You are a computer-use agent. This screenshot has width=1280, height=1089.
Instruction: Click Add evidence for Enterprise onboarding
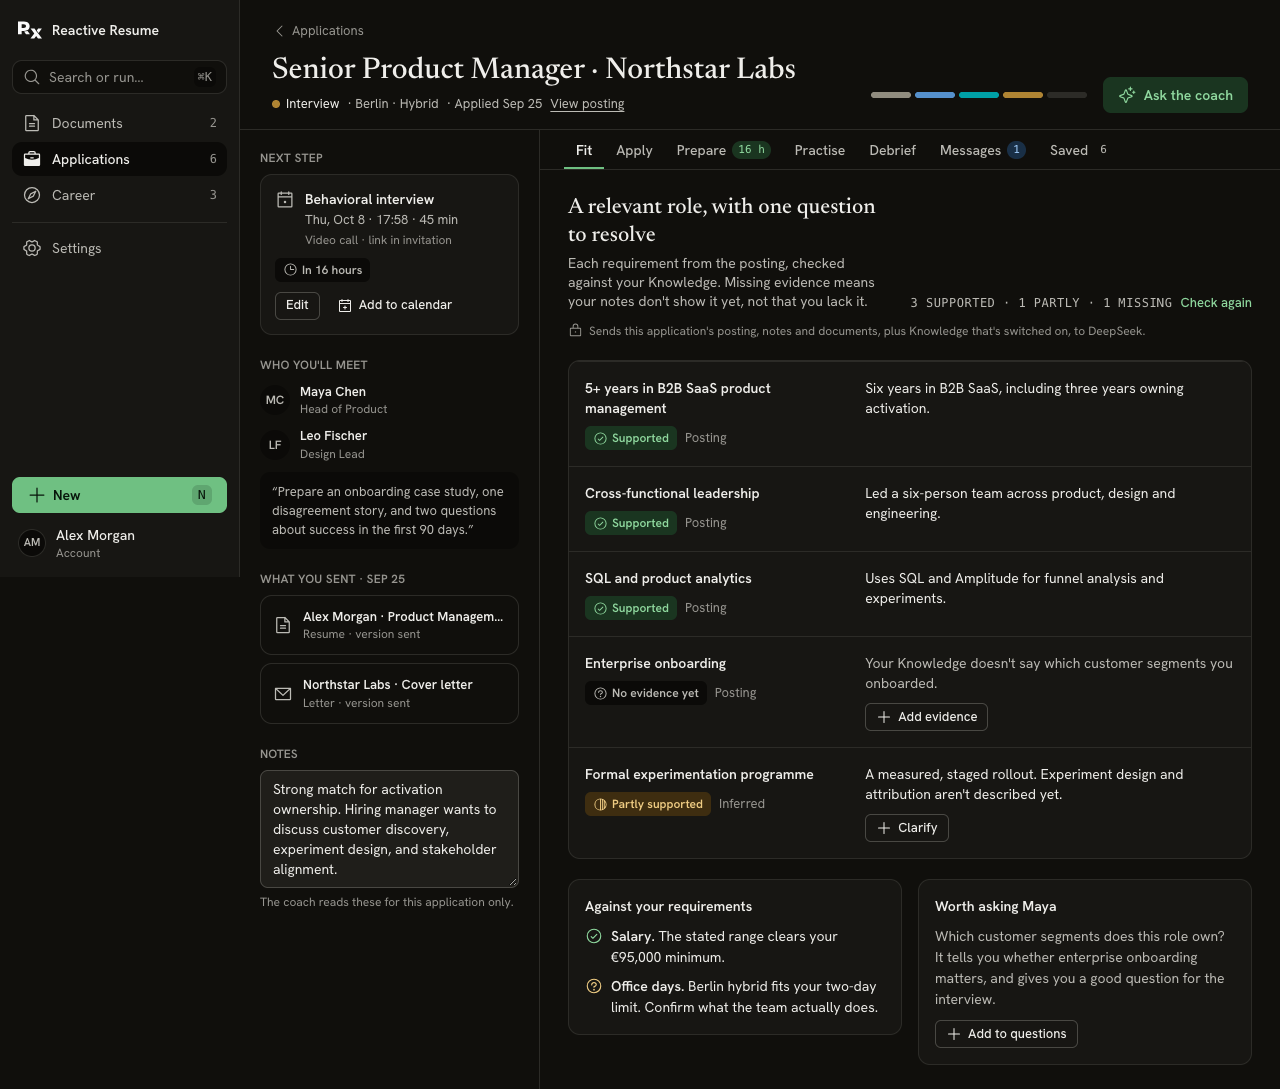[926, 717]
